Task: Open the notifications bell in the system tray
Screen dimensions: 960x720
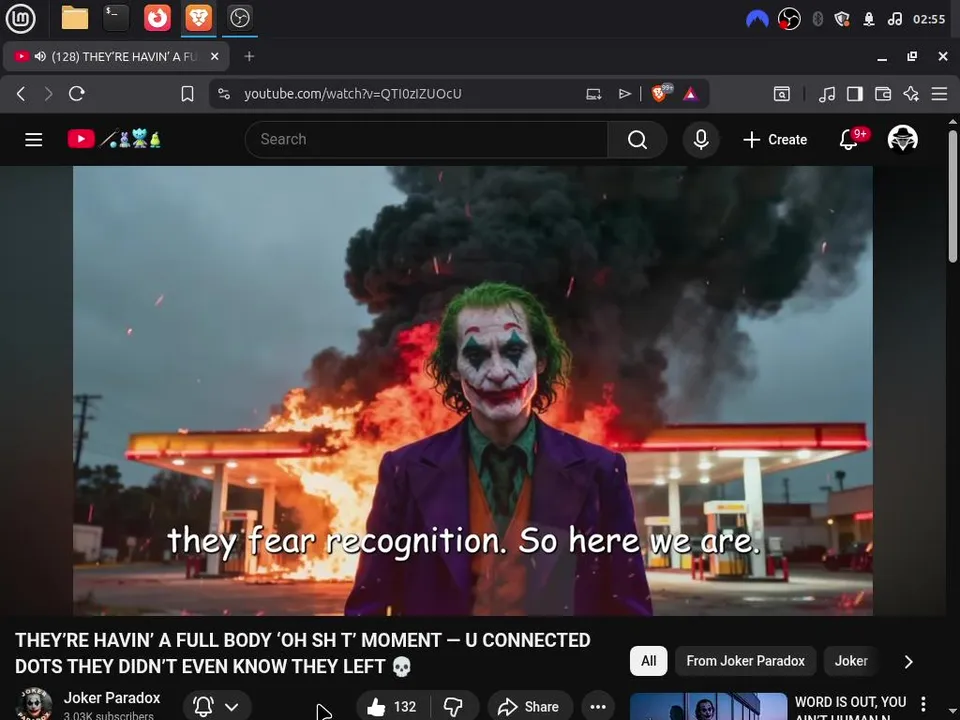Action: (868, 20)
